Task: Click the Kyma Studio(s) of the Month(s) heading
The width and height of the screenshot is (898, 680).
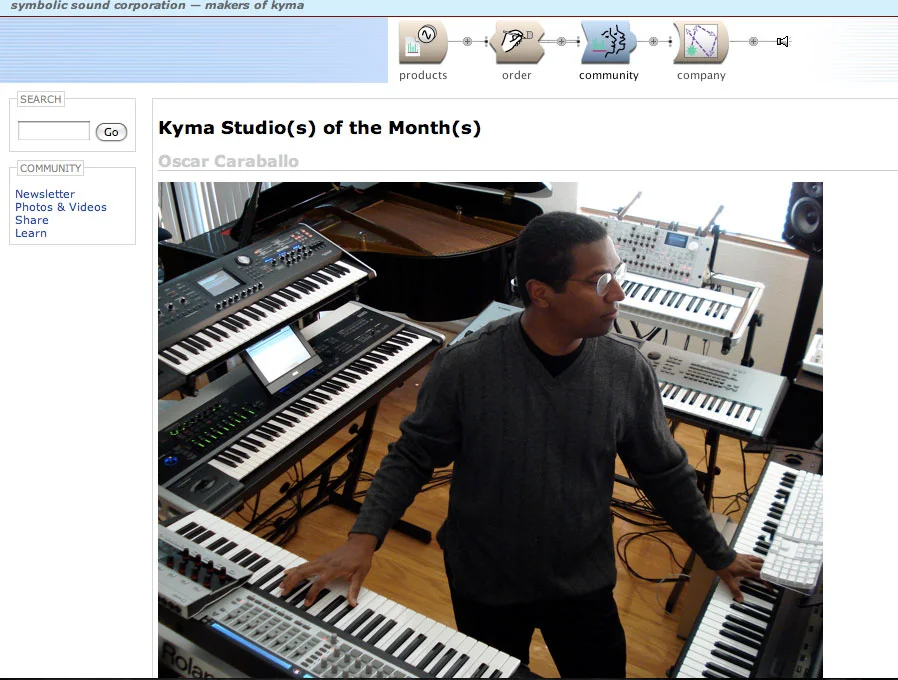Action: (x=320, y=128)
